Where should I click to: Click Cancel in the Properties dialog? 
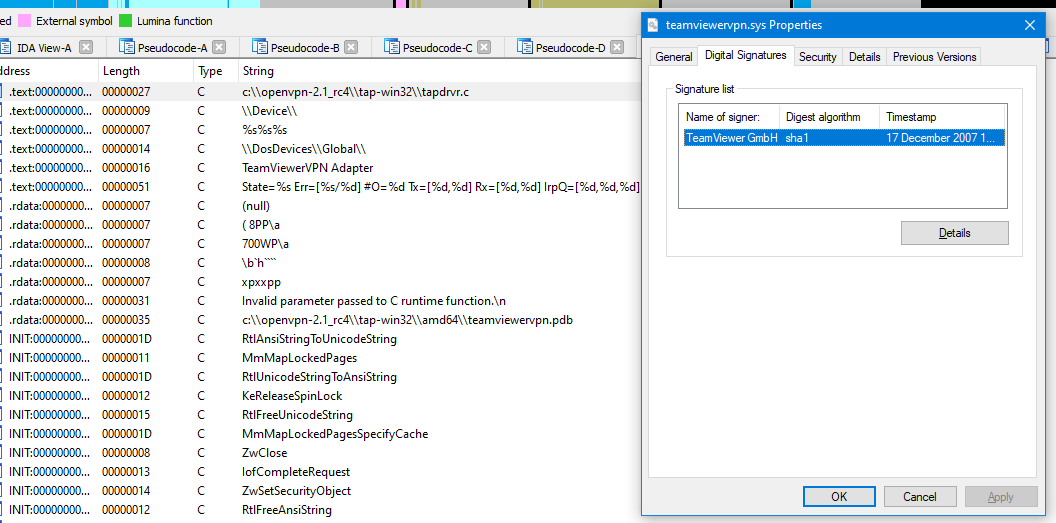click(920, 497)
